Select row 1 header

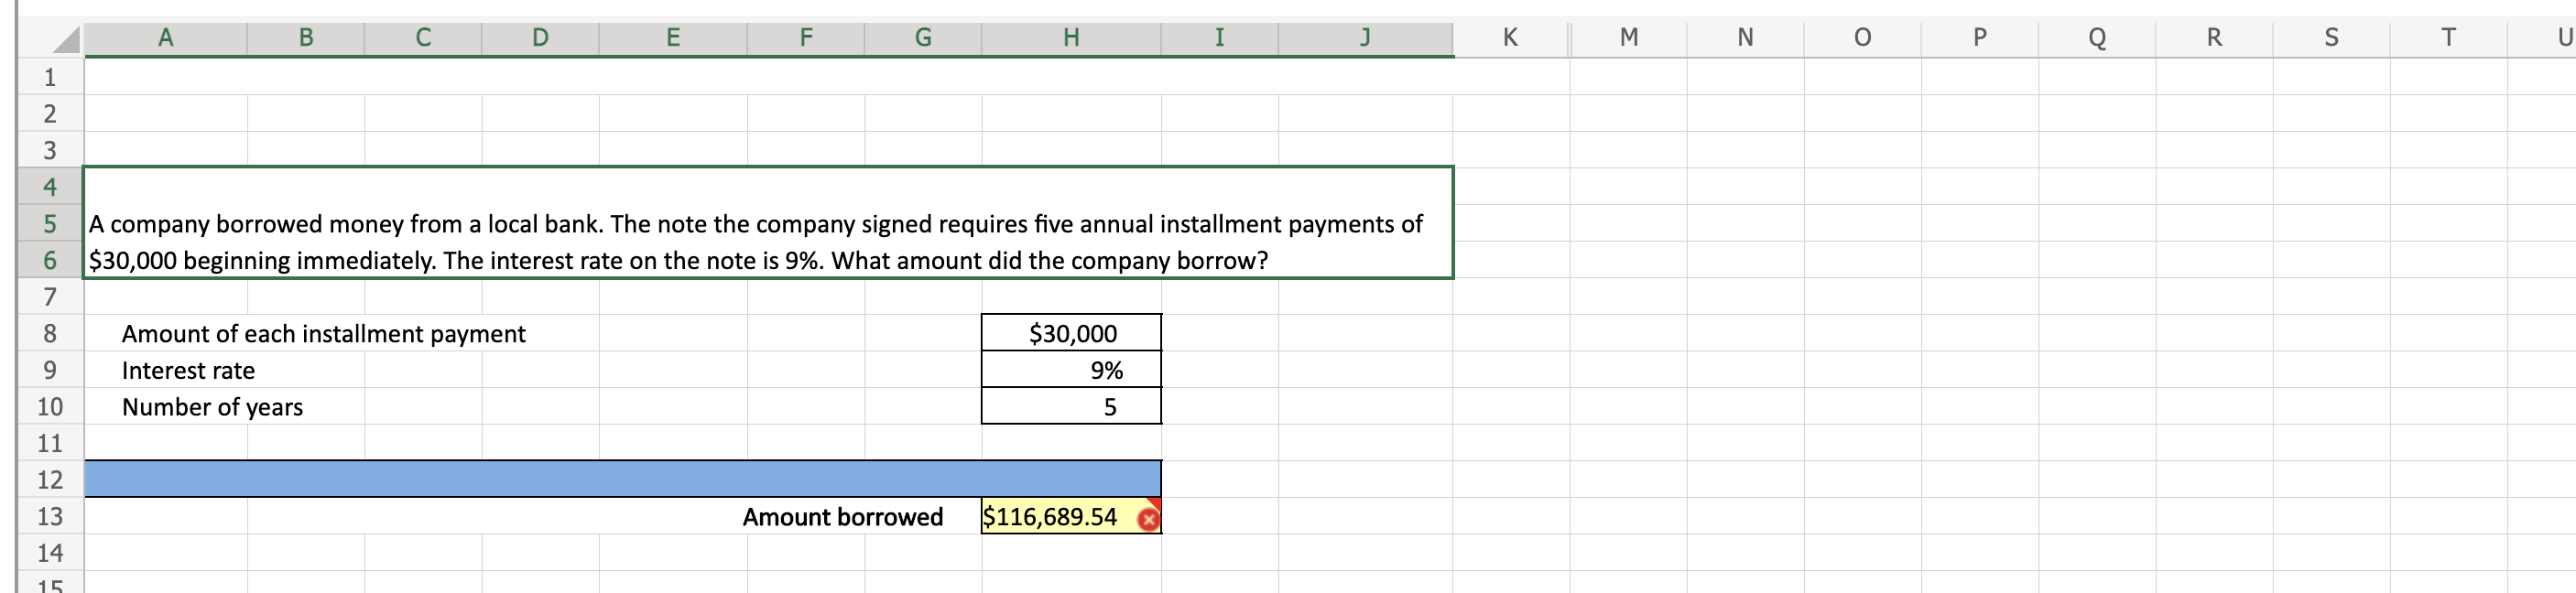[x=50, y=77]
